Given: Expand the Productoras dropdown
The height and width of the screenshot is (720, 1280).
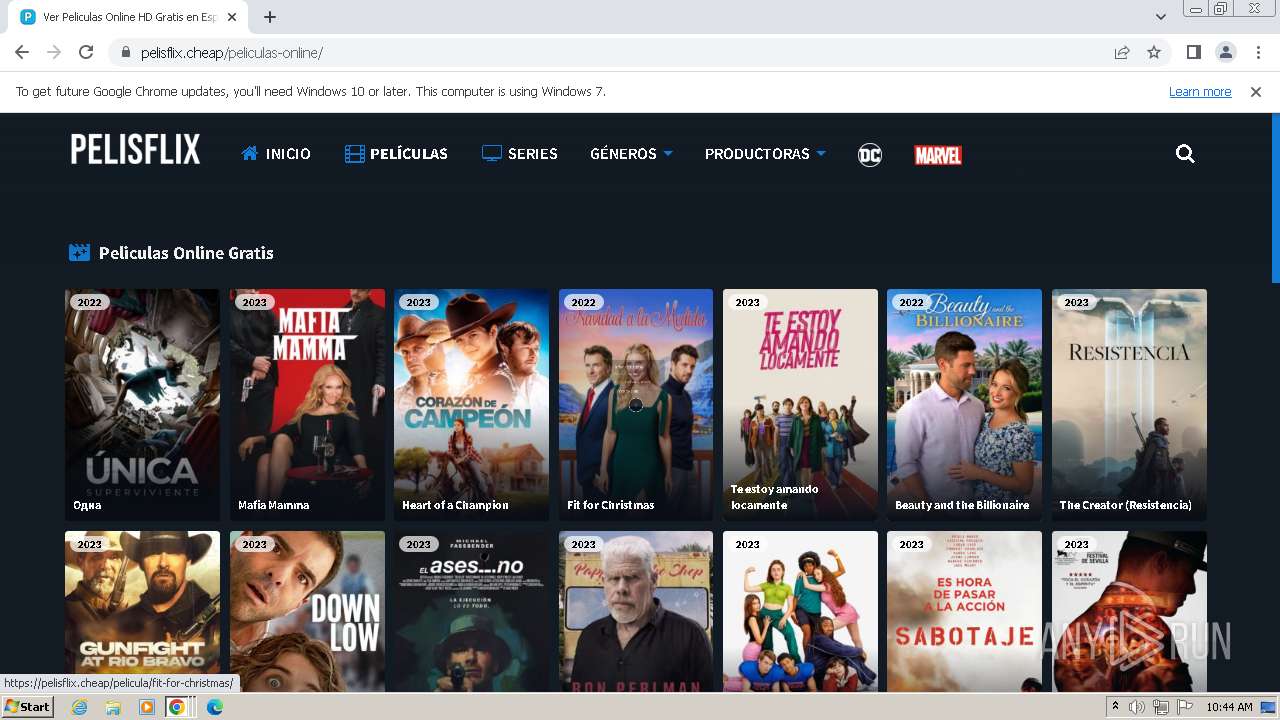Looking at the screenshot, I should pos(765,154).
